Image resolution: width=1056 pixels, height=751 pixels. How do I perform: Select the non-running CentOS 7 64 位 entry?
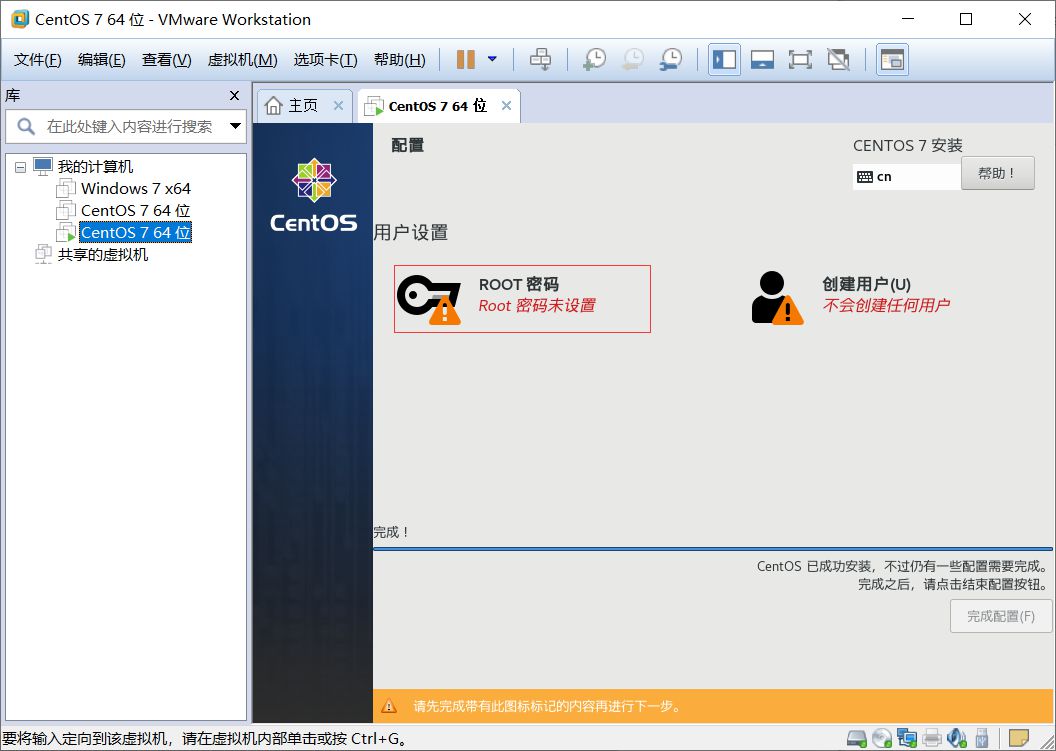click(x=136, y=210)
